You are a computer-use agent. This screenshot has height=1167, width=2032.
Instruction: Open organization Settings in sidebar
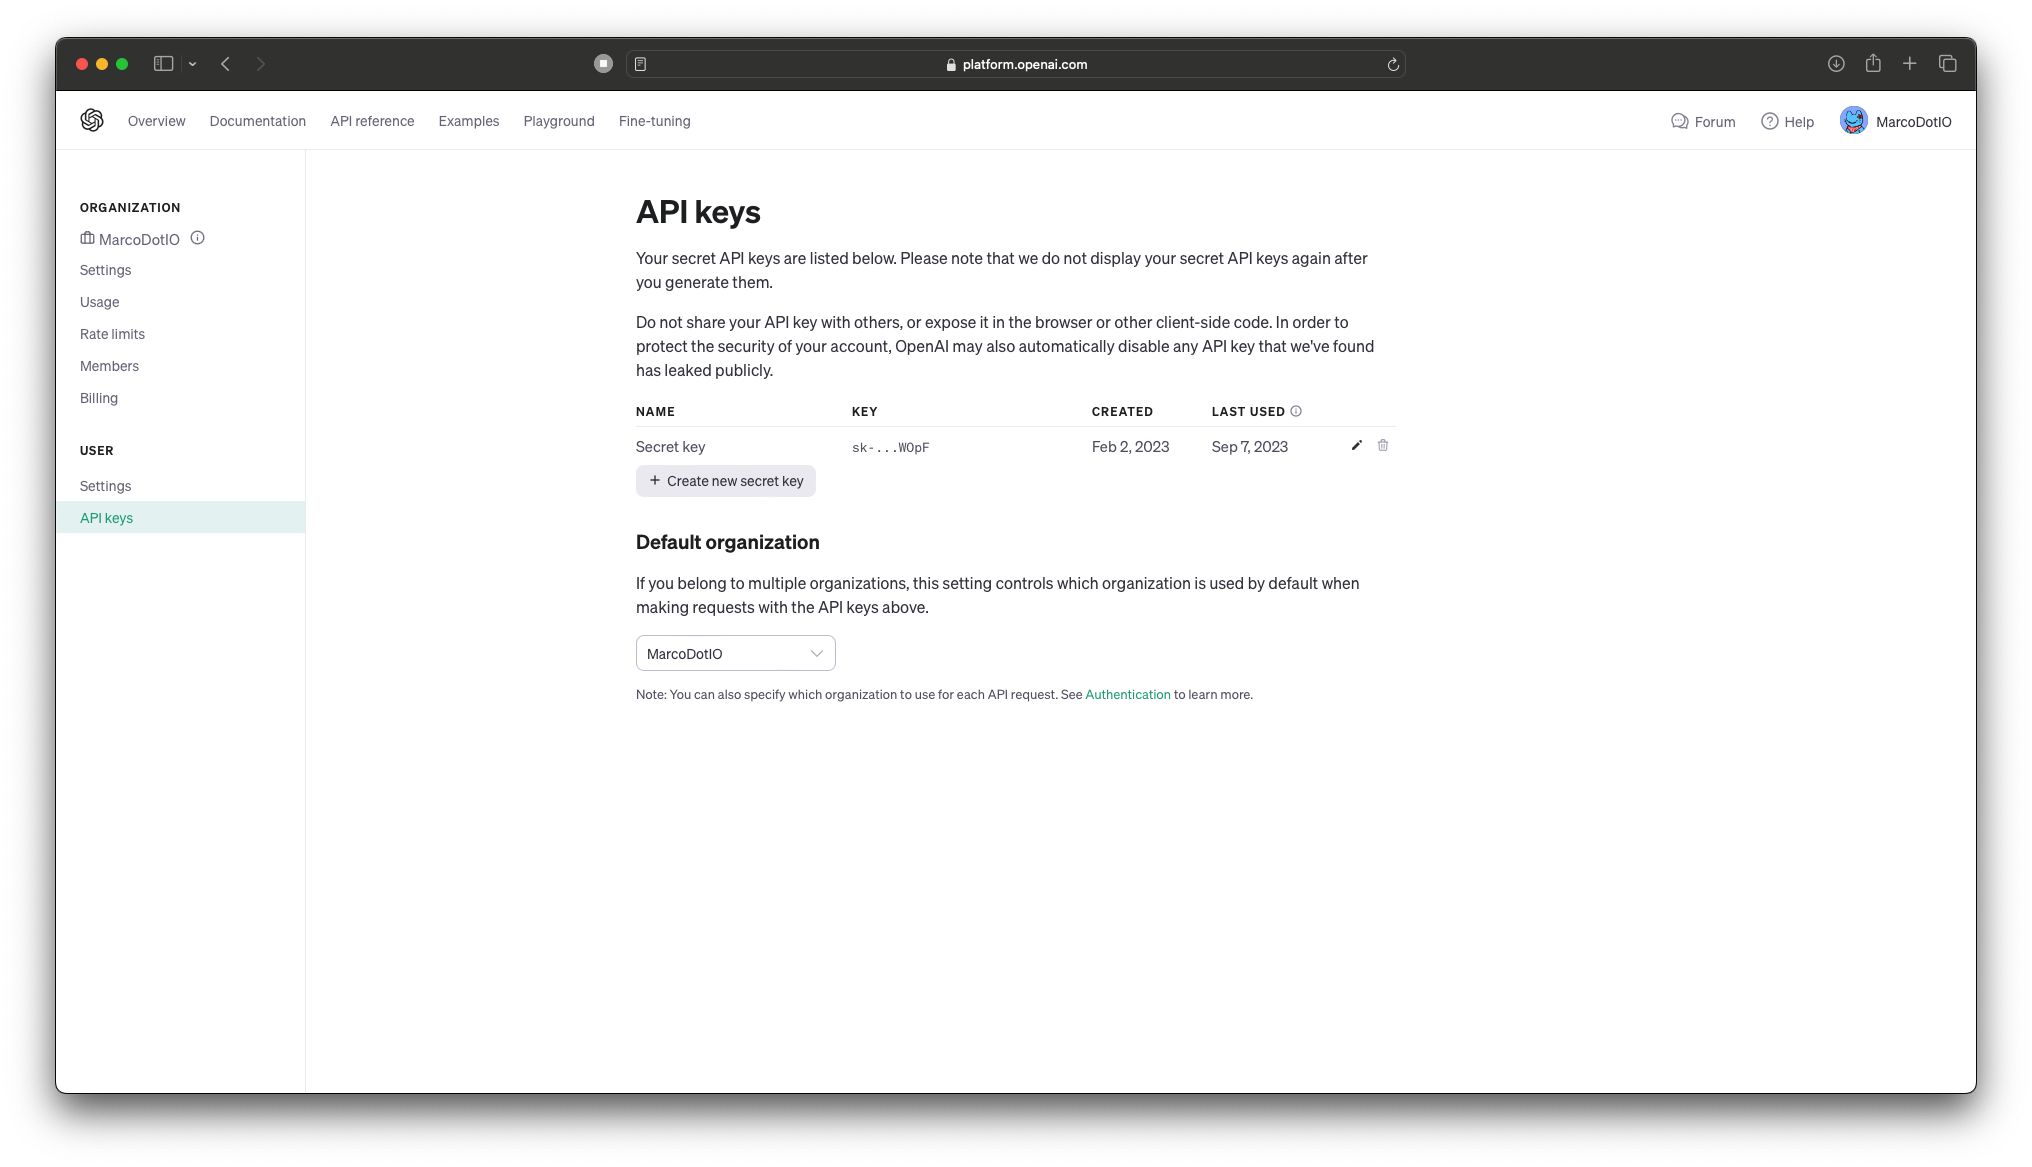(105, 270)
